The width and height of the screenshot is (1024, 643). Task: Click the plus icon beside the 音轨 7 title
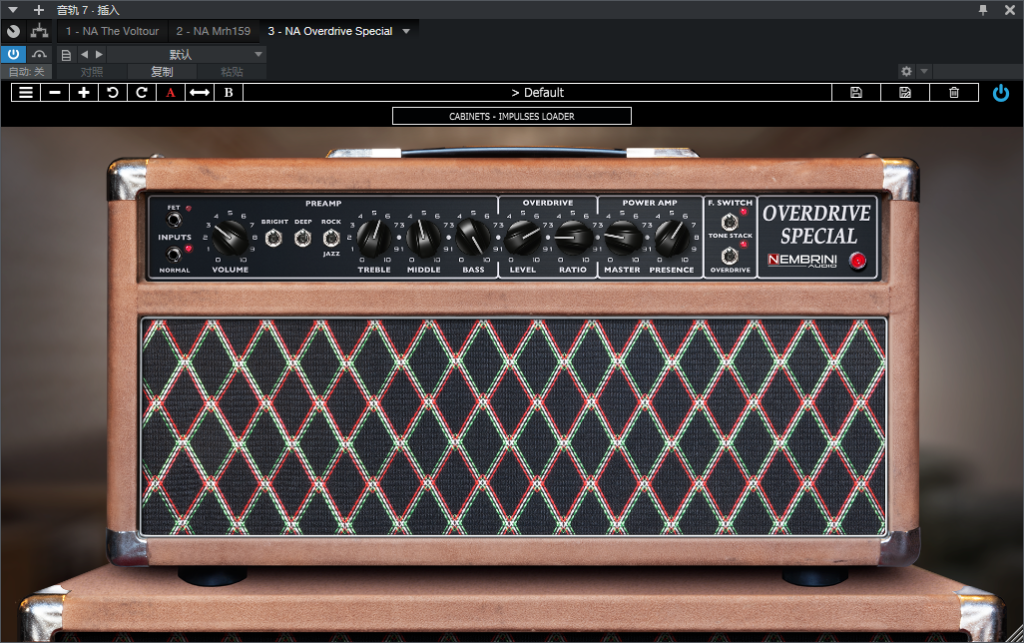pyautogui.click(x=39, y=10)
